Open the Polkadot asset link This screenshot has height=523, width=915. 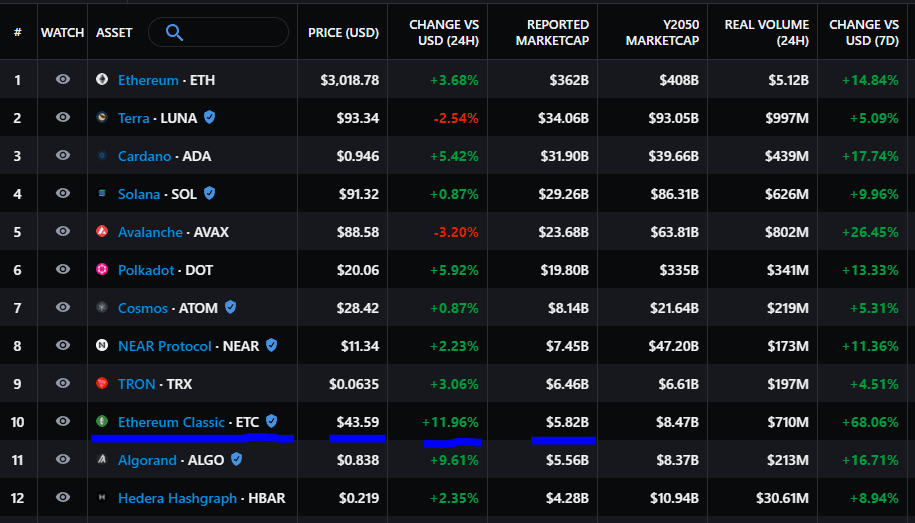(x=146, y=270)
